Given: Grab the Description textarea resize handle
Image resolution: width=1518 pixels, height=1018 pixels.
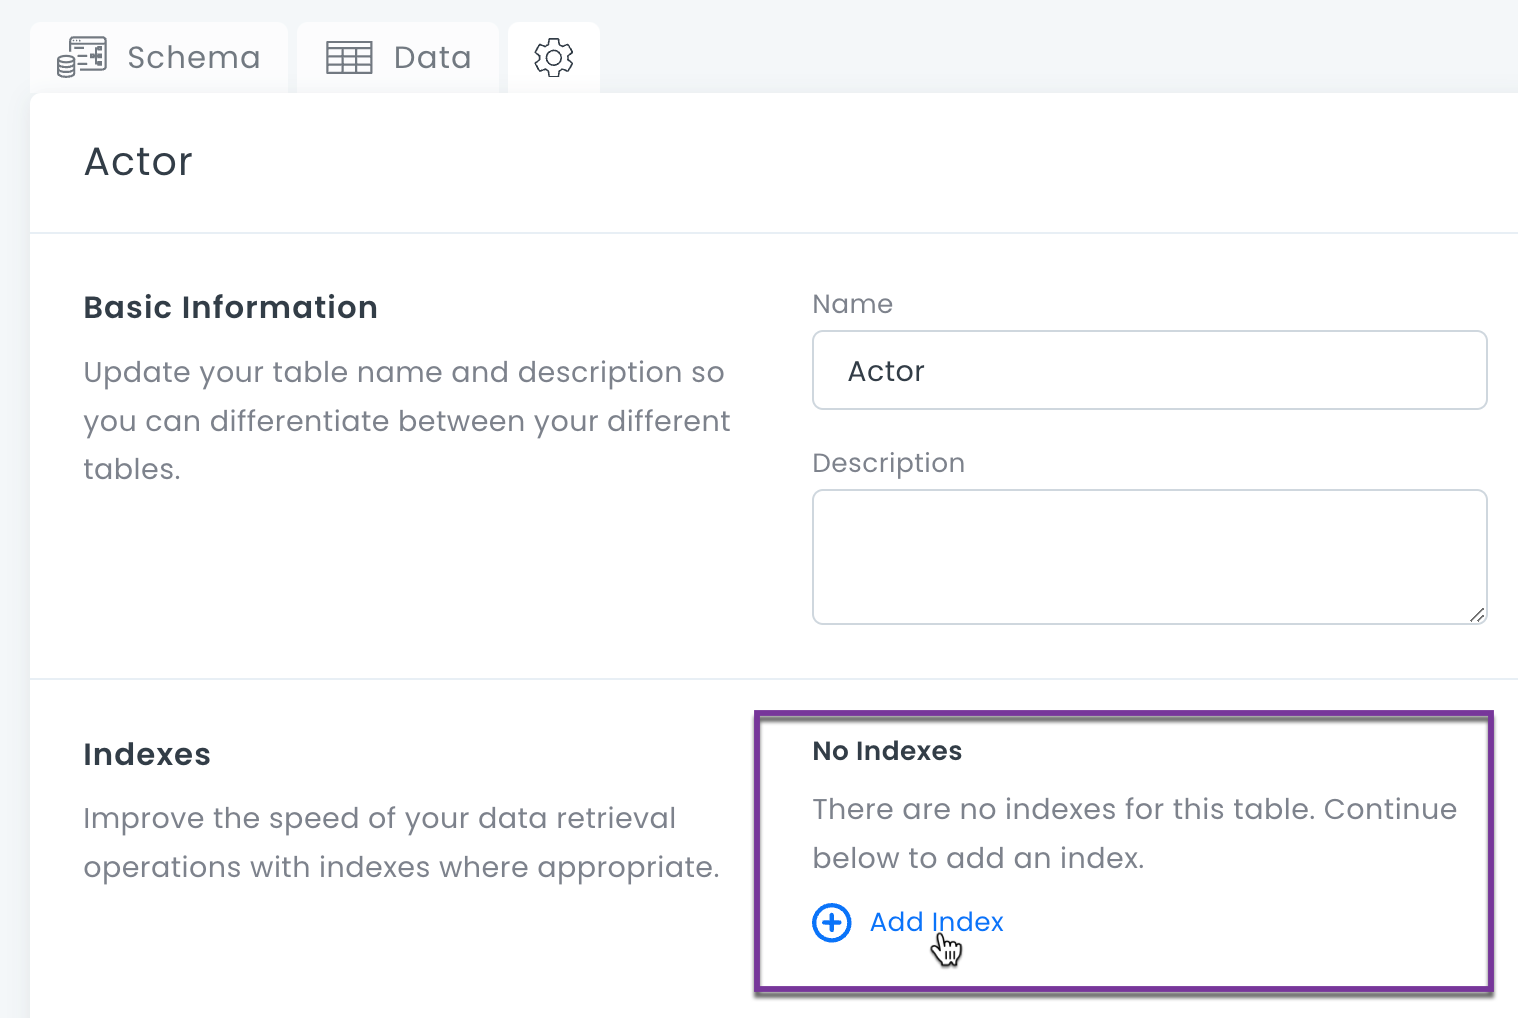Looking at the screenshot, I should pos(1477,615).
